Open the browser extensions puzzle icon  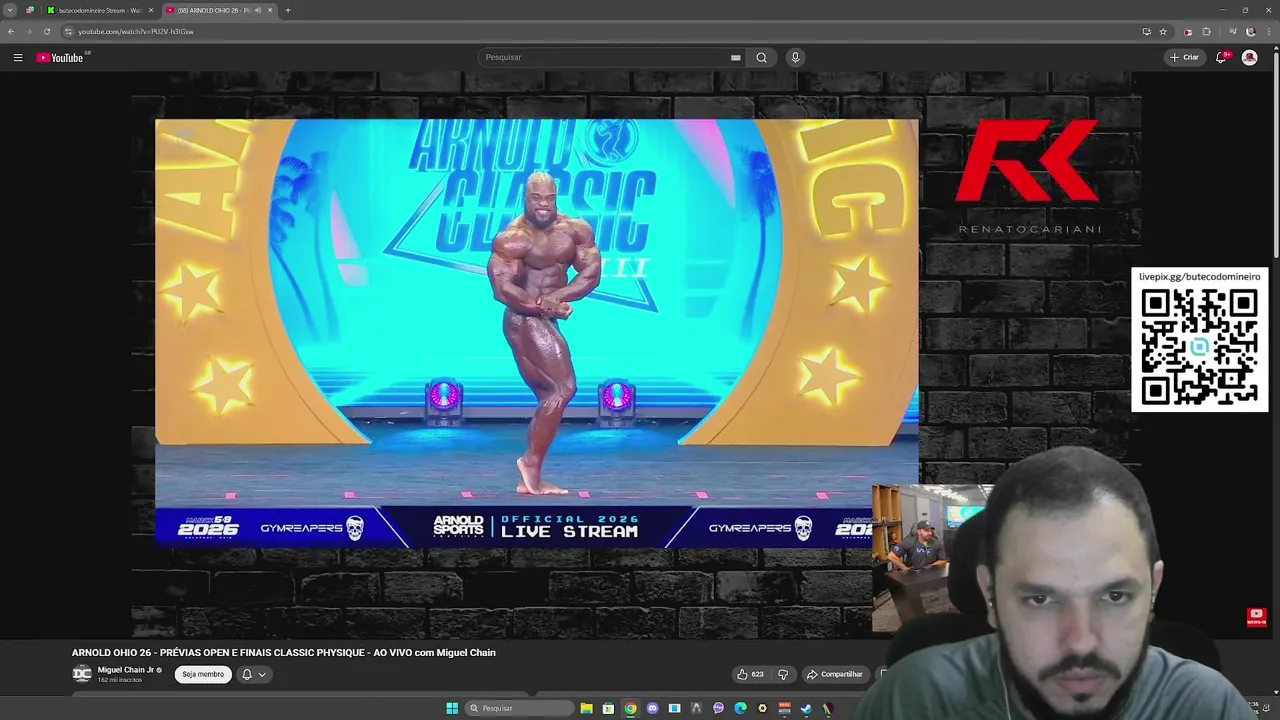tap(1206, 31)
